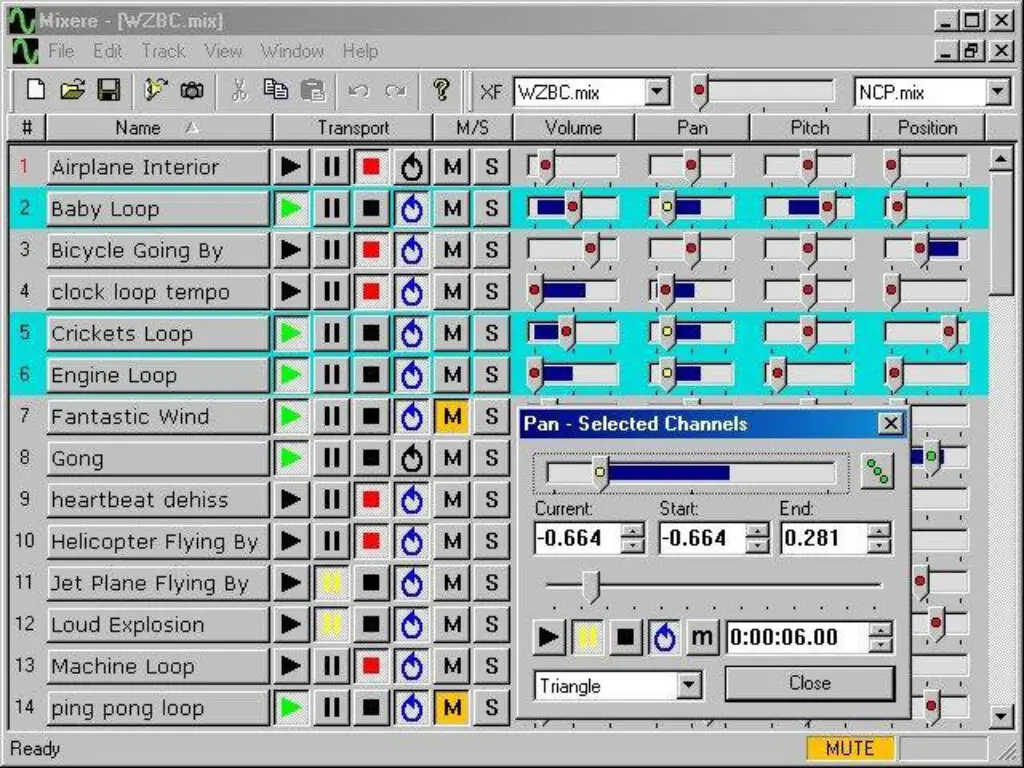This screenshot has width=1024, height=768.
Task: Open the Track menu
Action: click(163, 51)
